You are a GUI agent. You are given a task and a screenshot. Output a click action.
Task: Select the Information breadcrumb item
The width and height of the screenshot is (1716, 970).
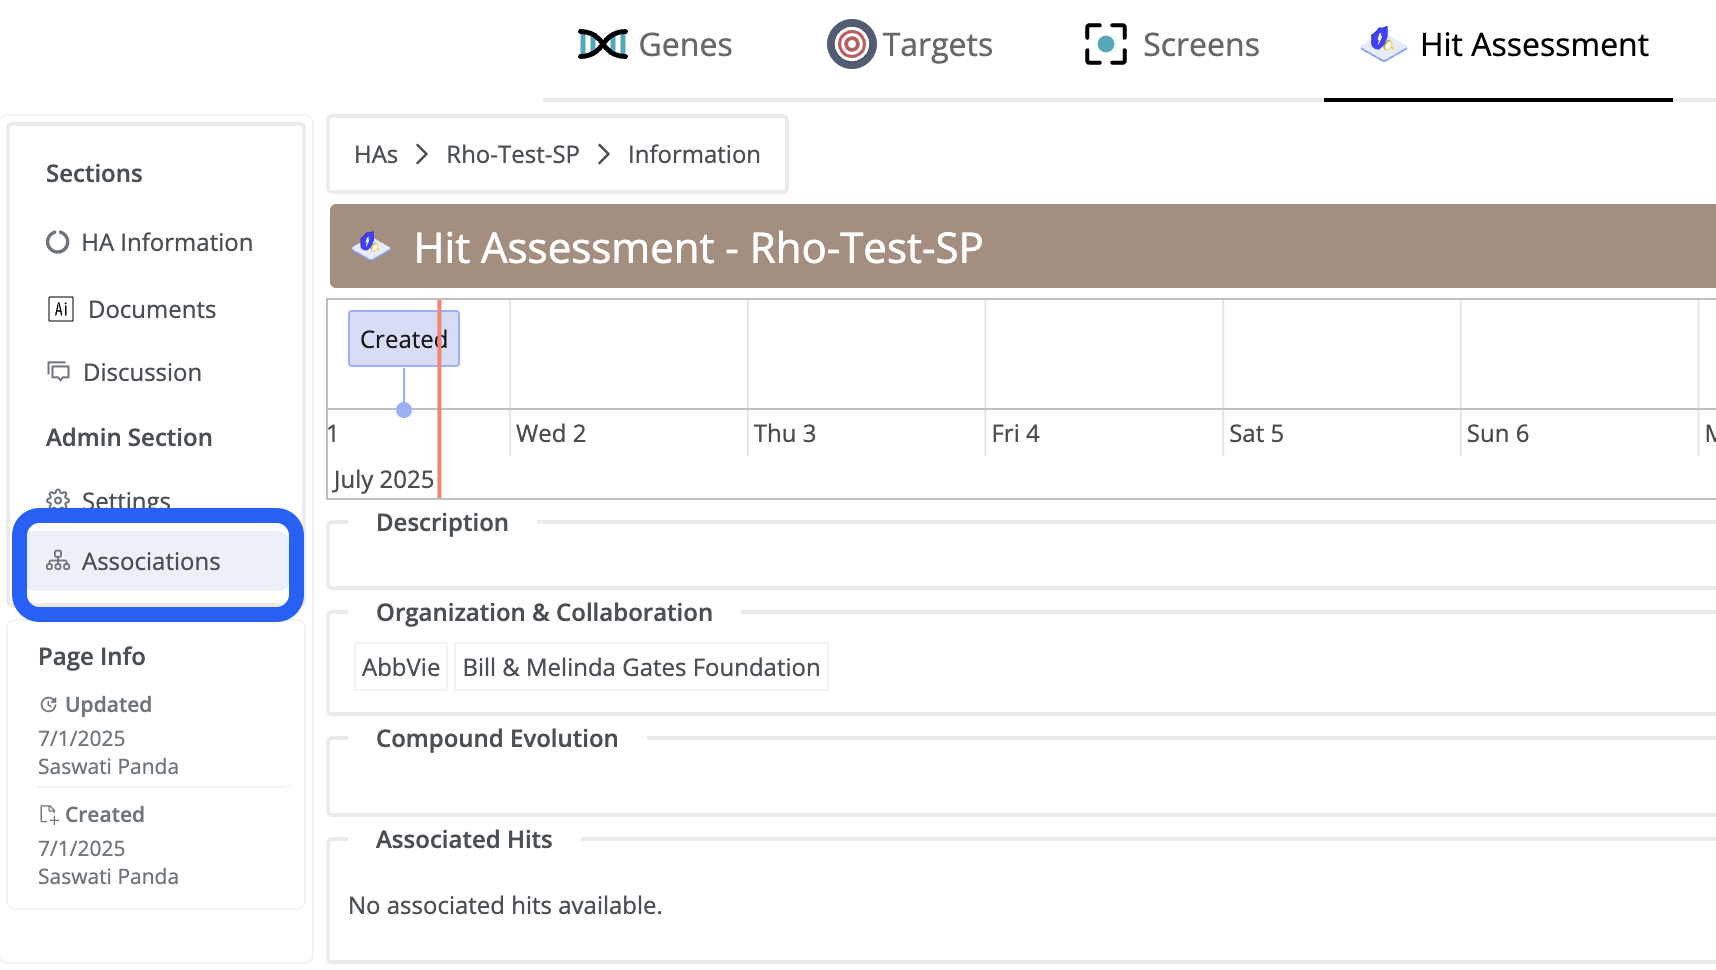[x=694, y=155]
